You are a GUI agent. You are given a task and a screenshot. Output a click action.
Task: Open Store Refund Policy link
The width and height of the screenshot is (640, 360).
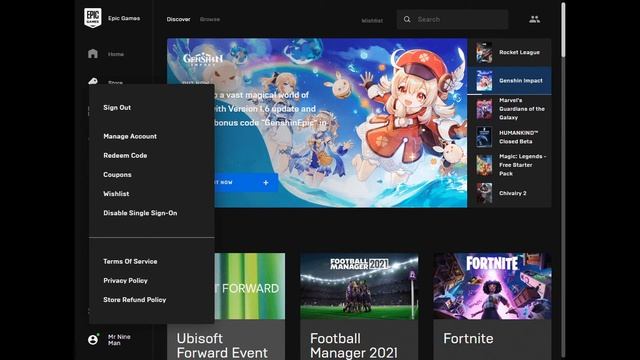135,300
